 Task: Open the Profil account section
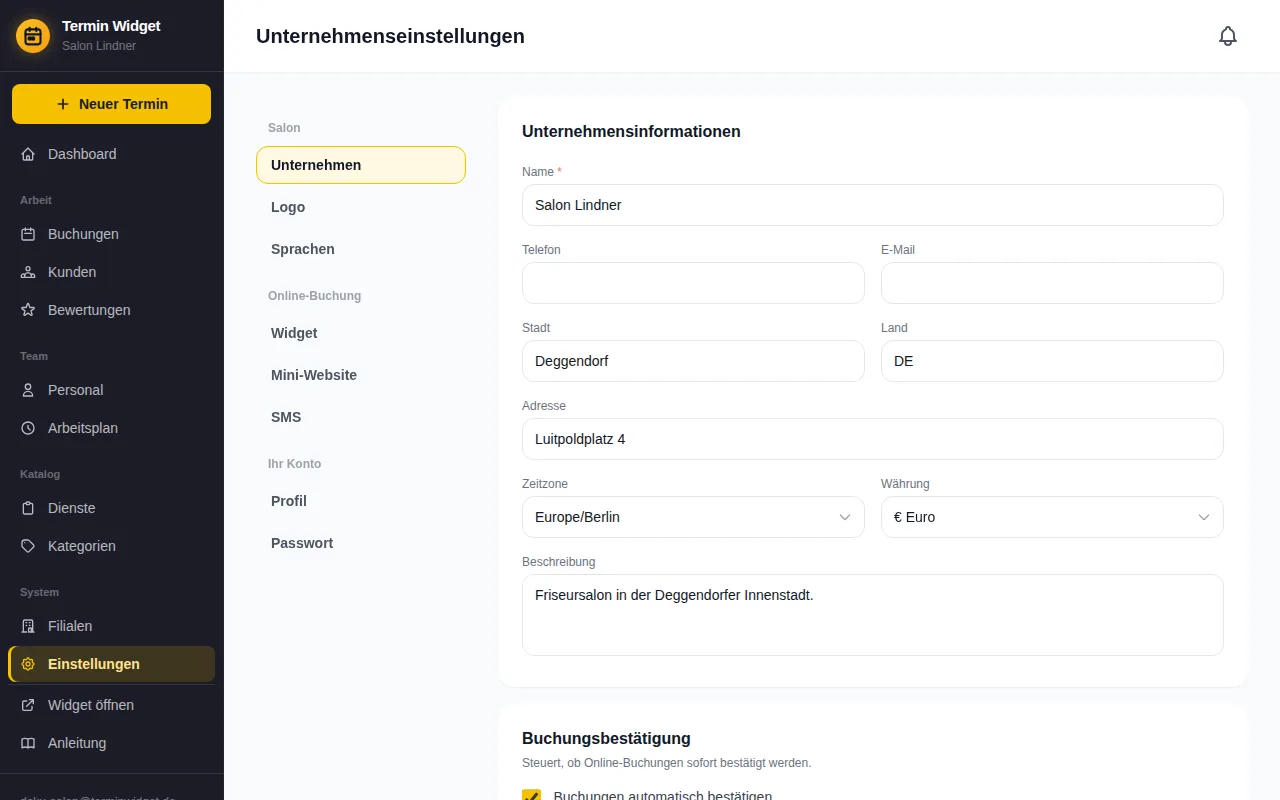coord(361,501)
